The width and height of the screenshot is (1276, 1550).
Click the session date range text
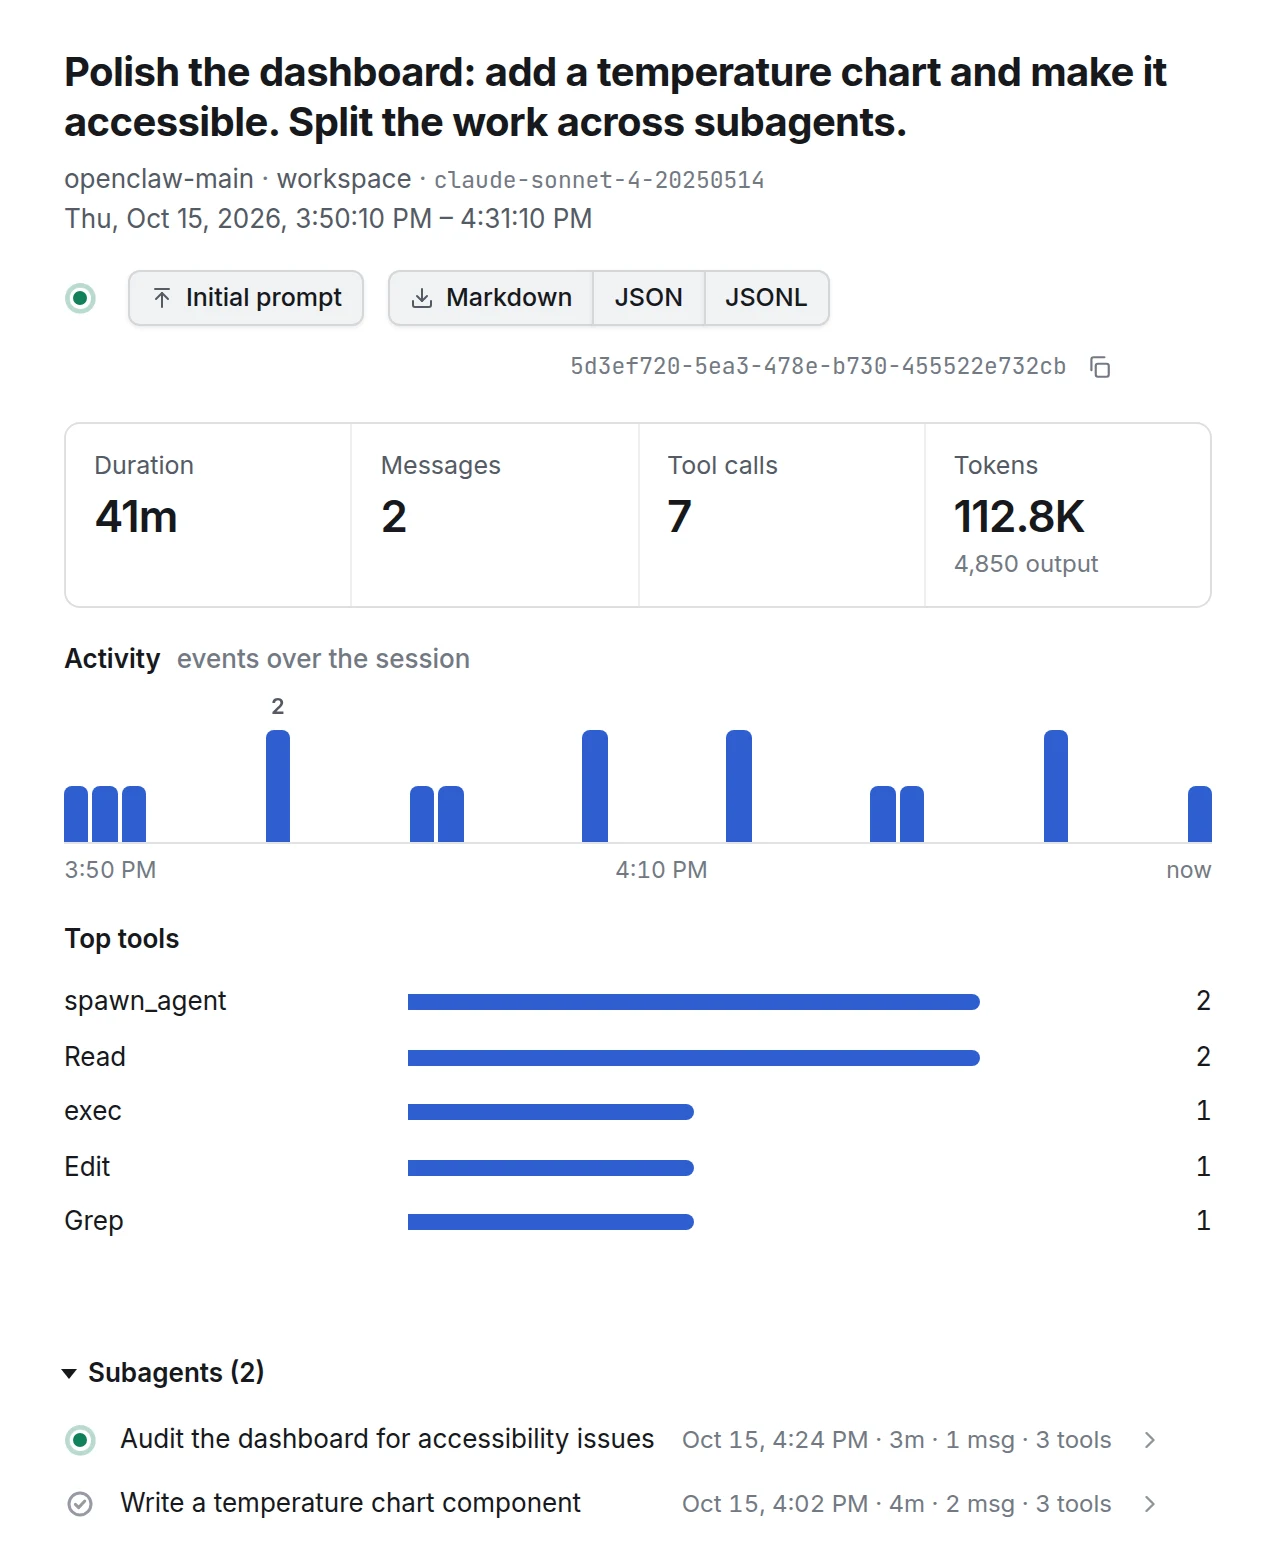pyautogui.click(x=329, y=218)
